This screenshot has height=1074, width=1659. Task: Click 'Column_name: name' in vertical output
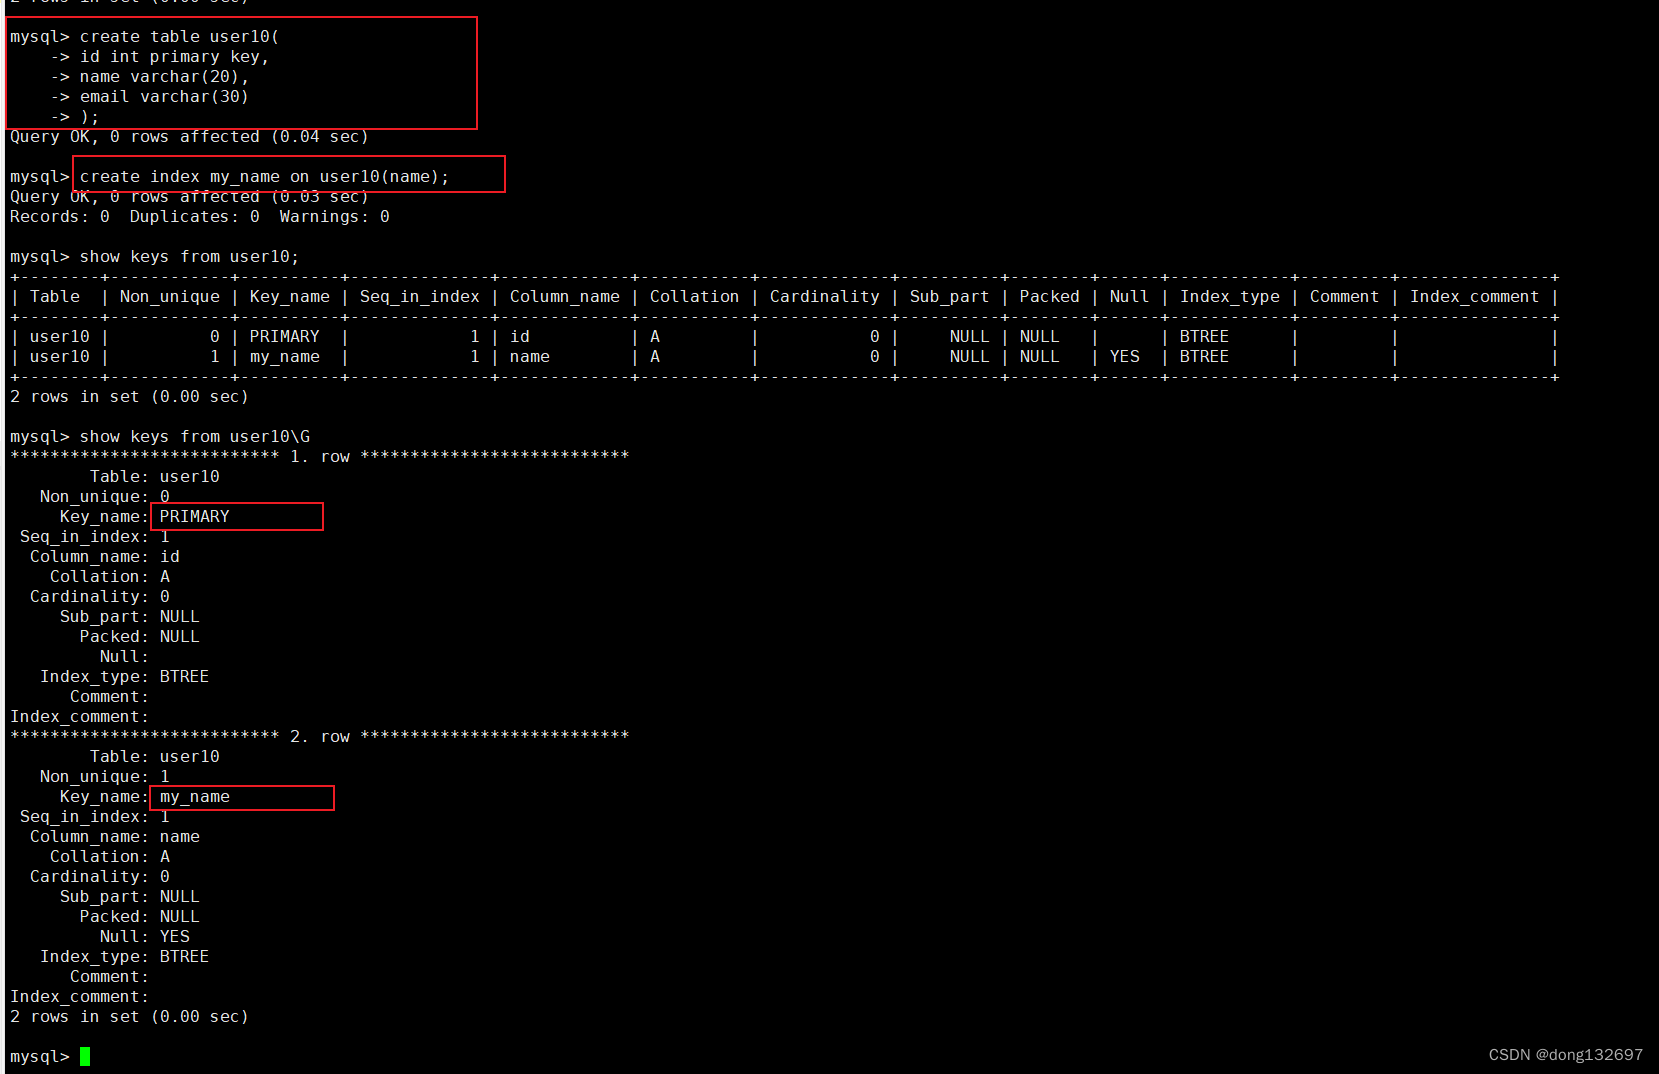(x=115, y=837)
